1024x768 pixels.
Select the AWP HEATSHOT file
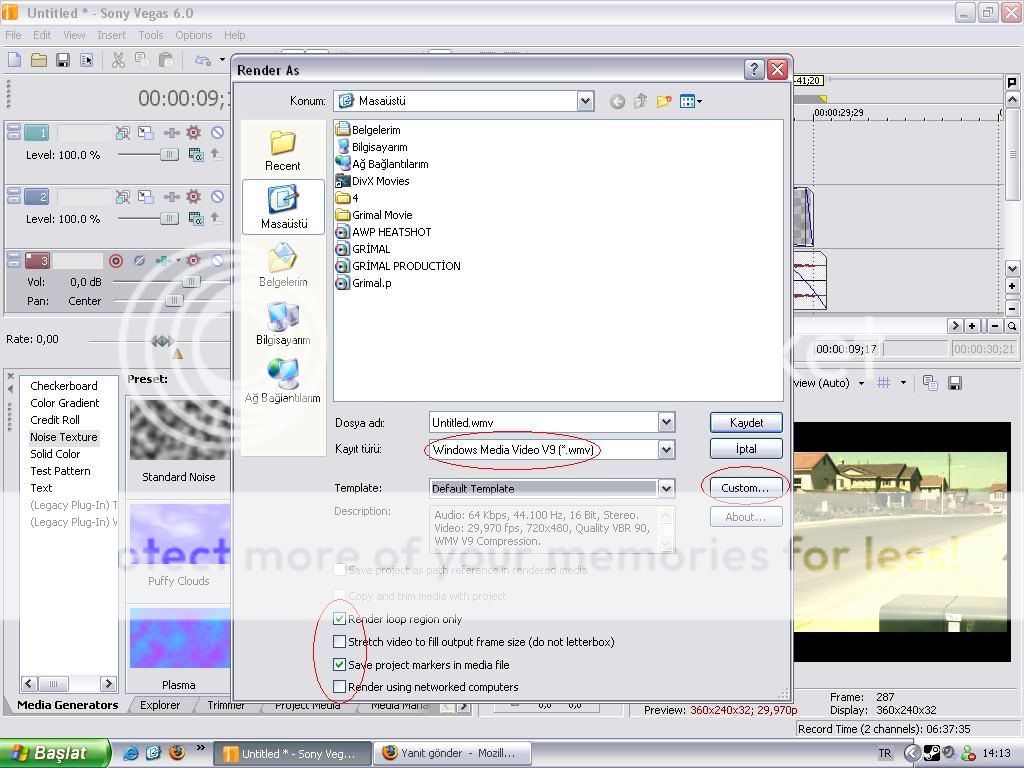(x=383, y=232)
